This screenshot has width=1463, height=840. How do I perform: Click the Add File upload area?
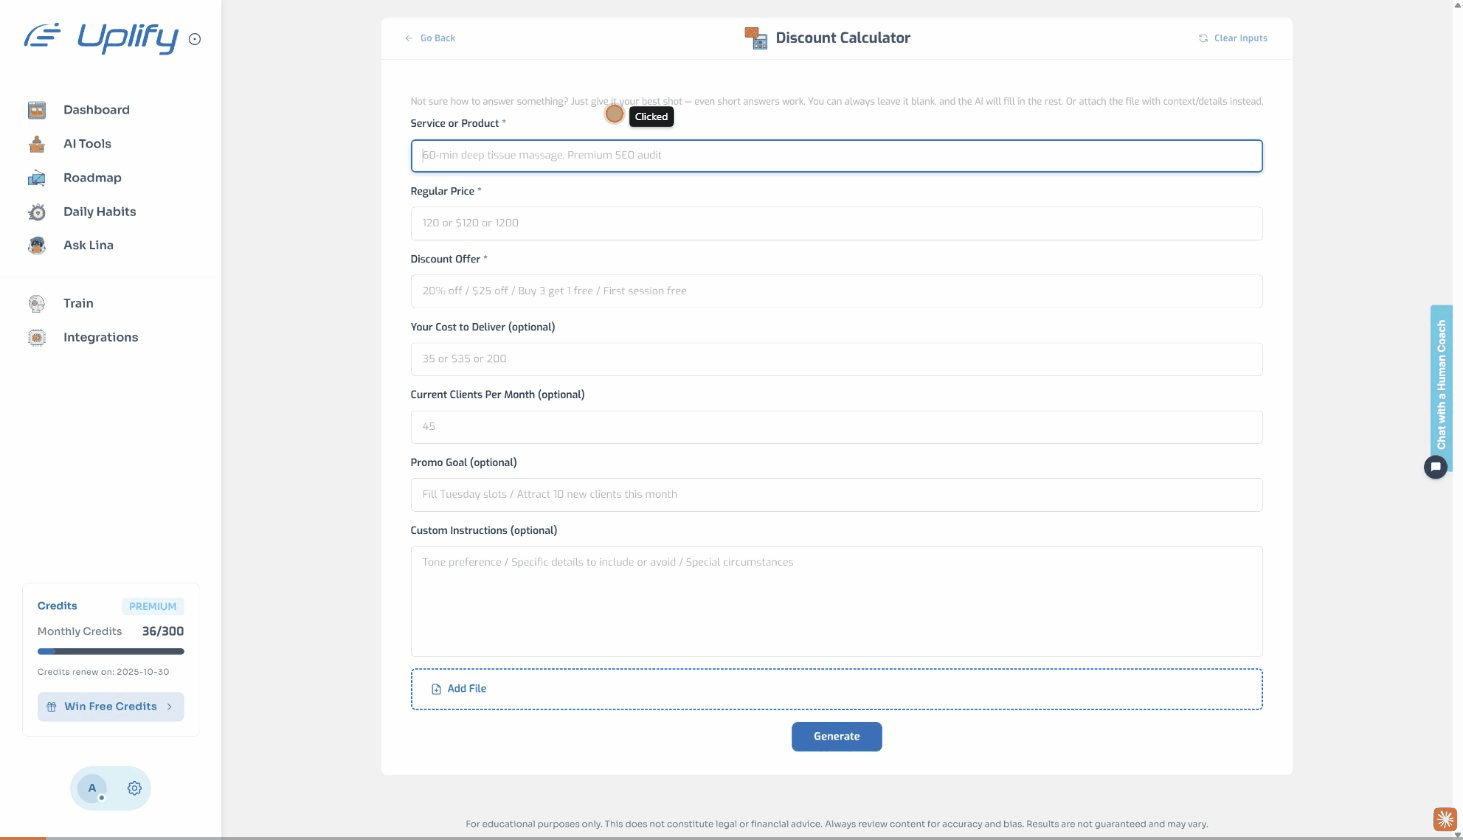(836, 689)
